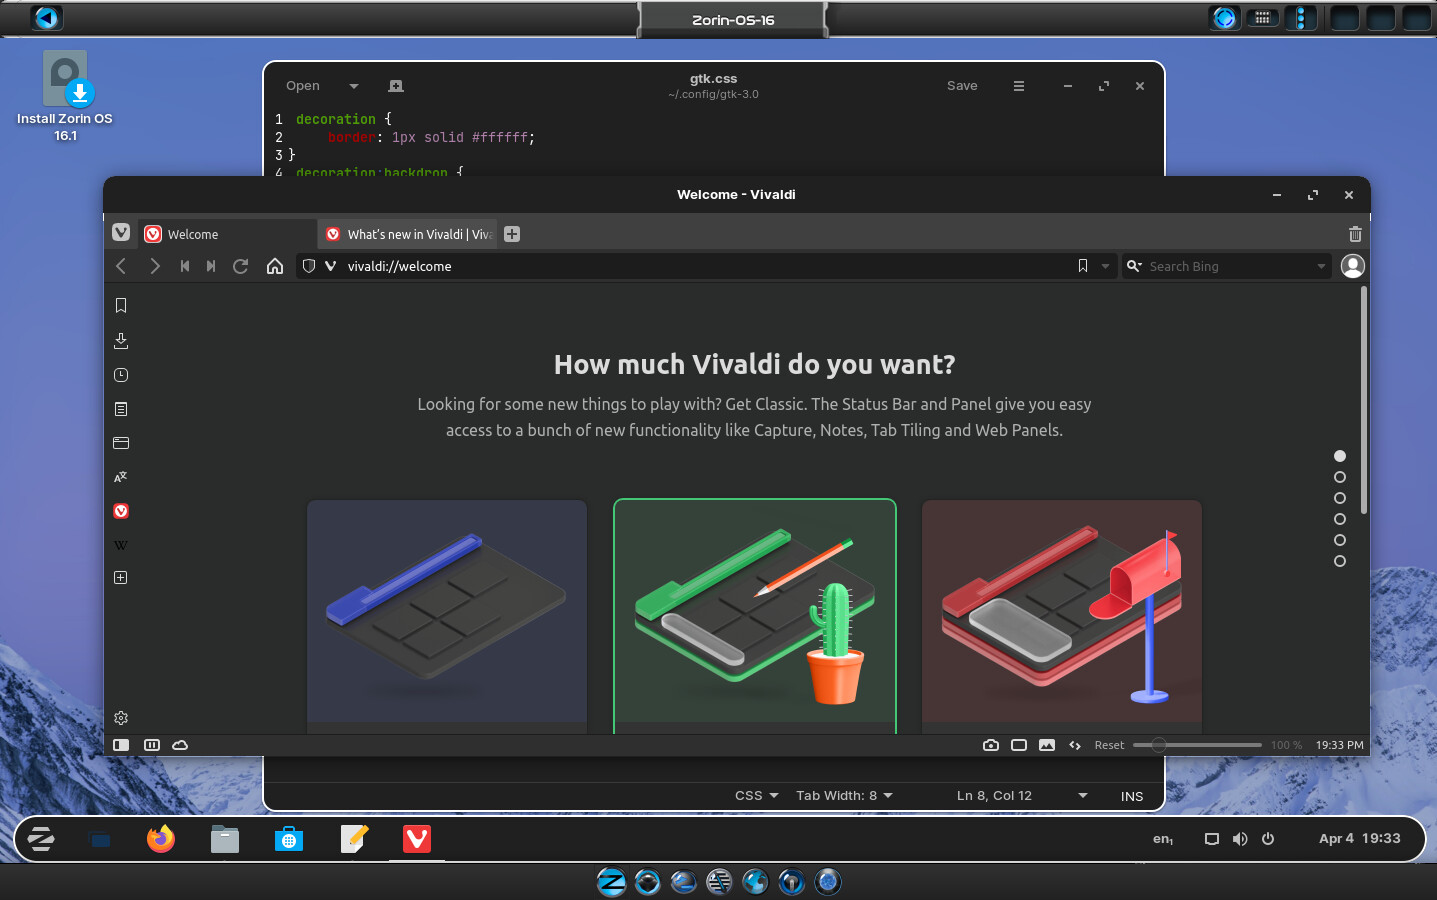
Task: Add a web panel with the plus icon
Action: click(x=121, y=578)
